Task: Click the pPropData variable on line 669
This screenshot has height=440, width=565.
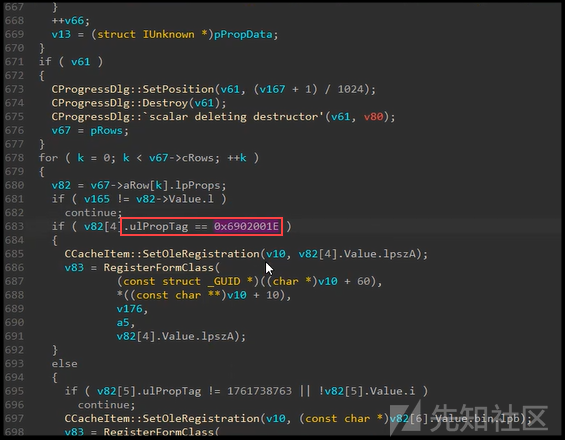Action: click(243, 35)
